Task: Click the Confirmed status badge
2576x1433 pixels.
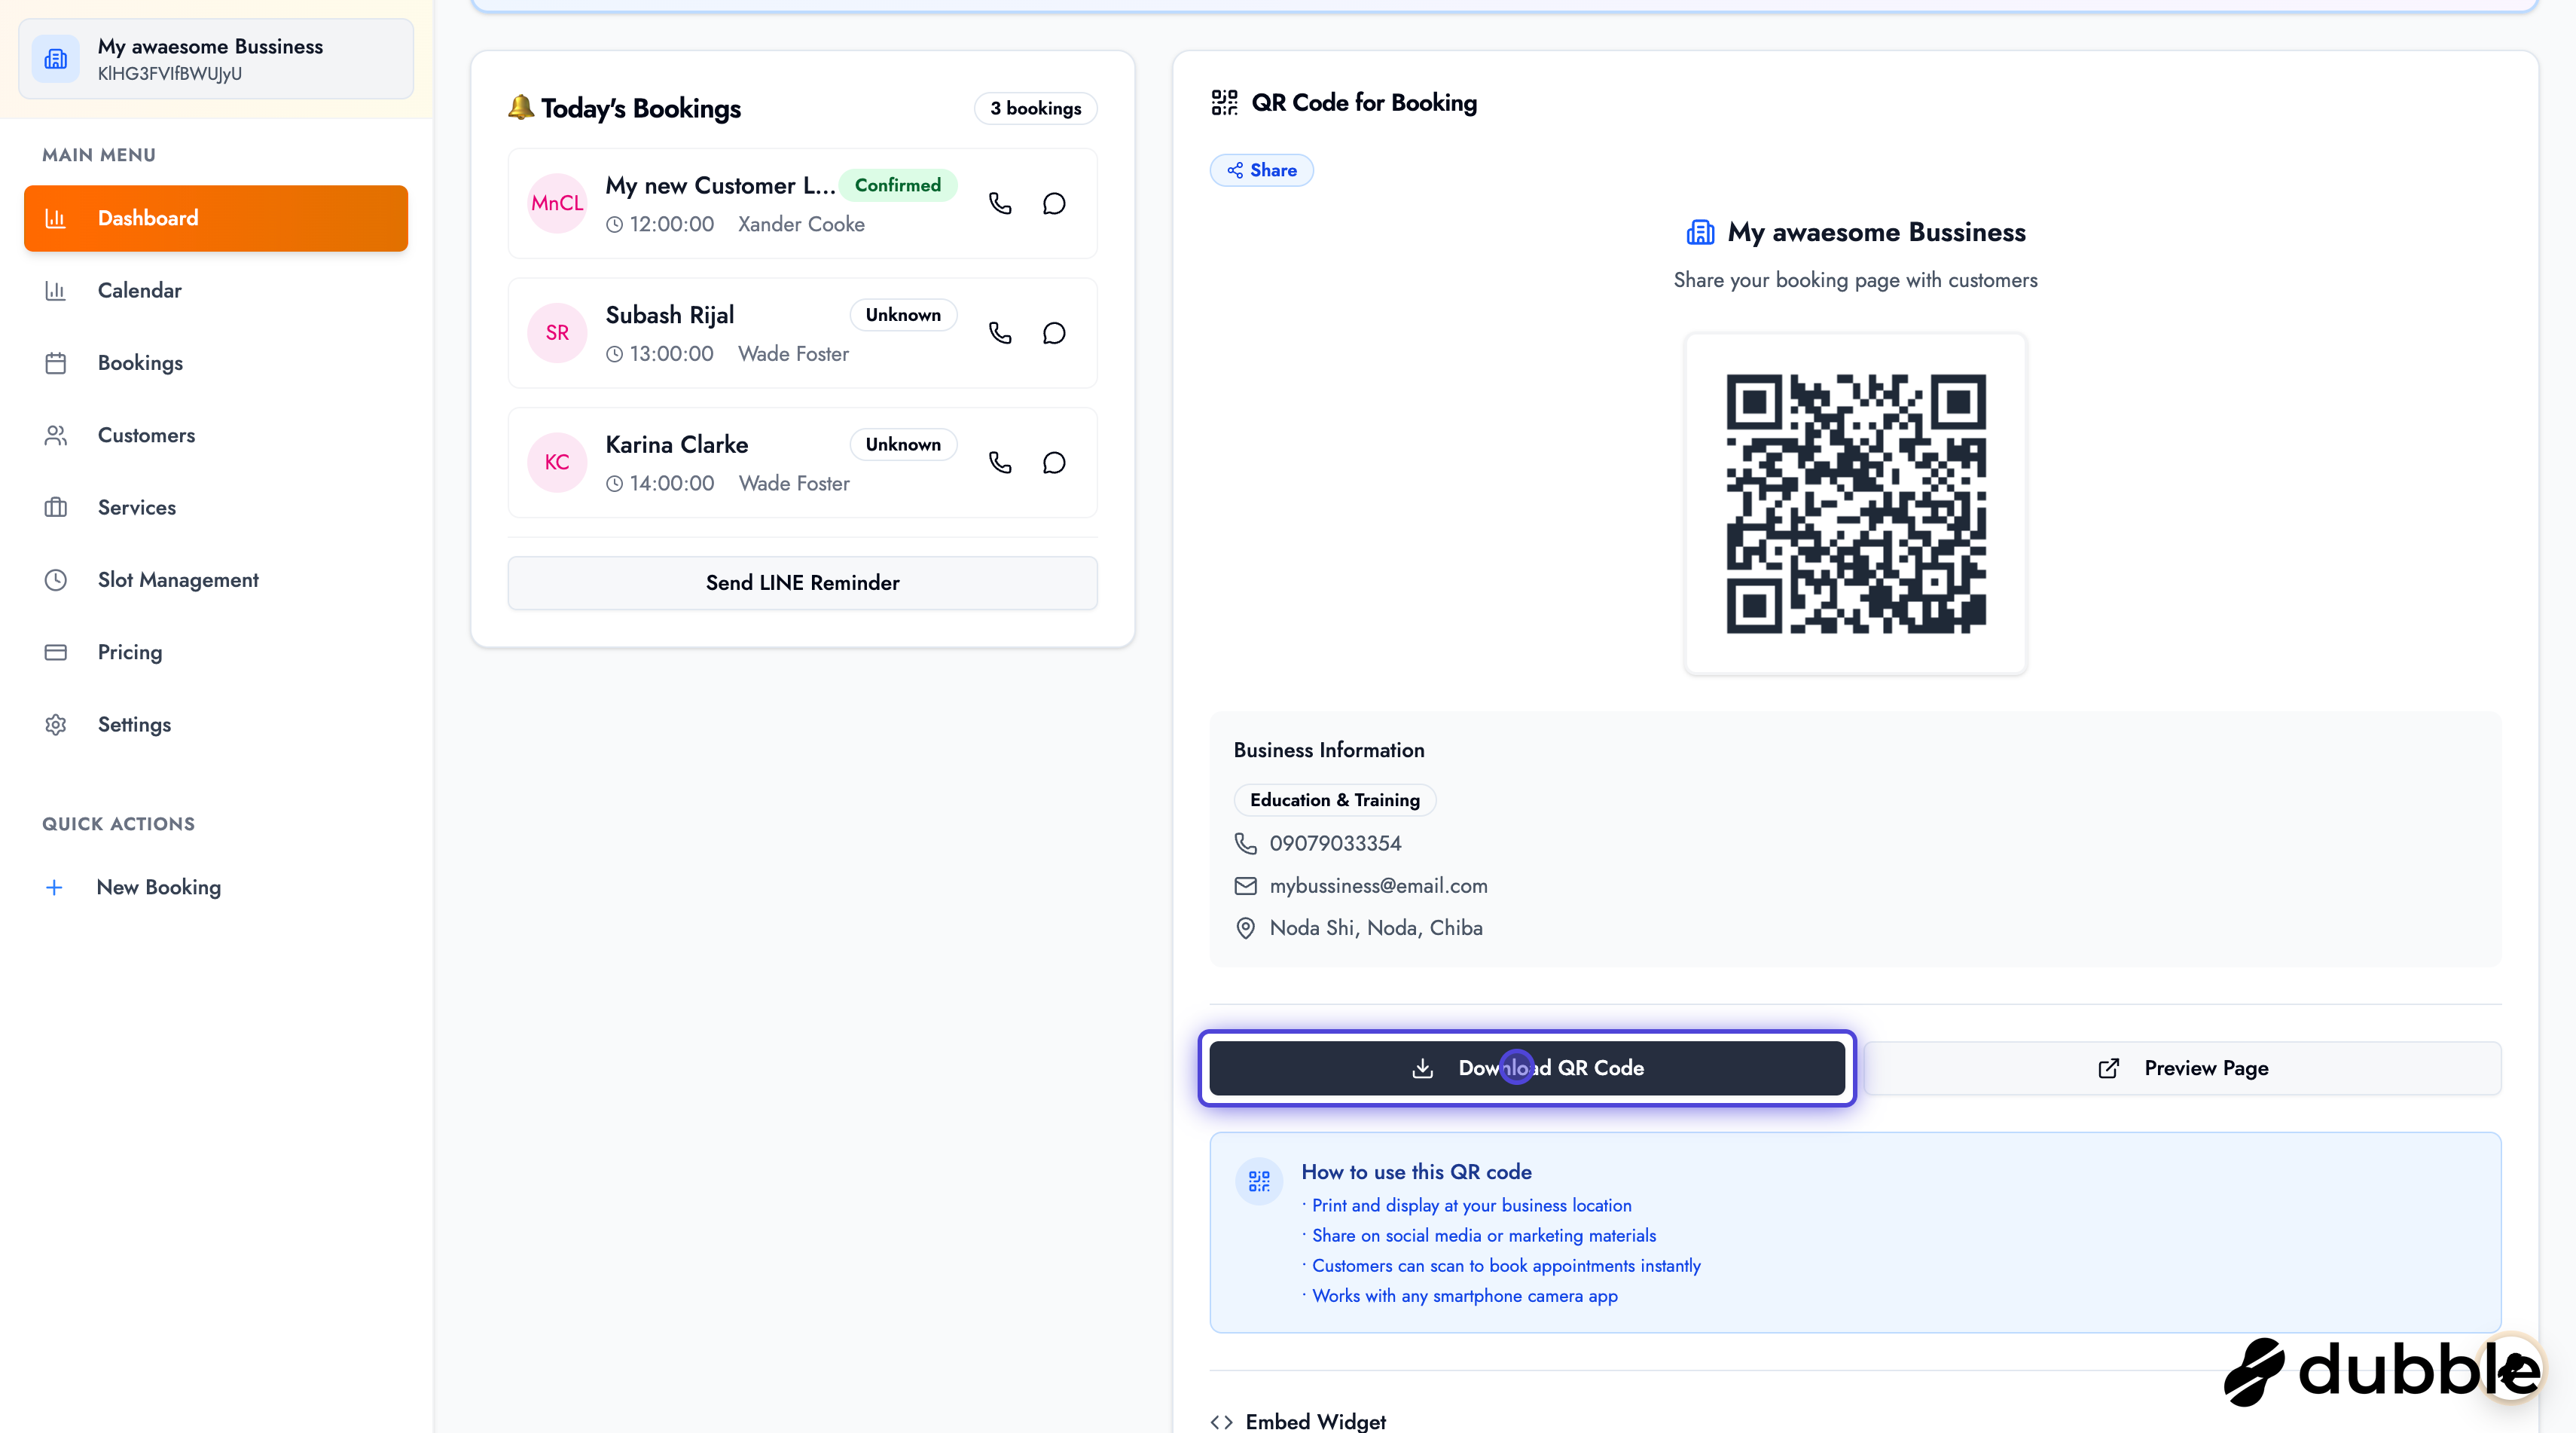Action: coord(897,185)
